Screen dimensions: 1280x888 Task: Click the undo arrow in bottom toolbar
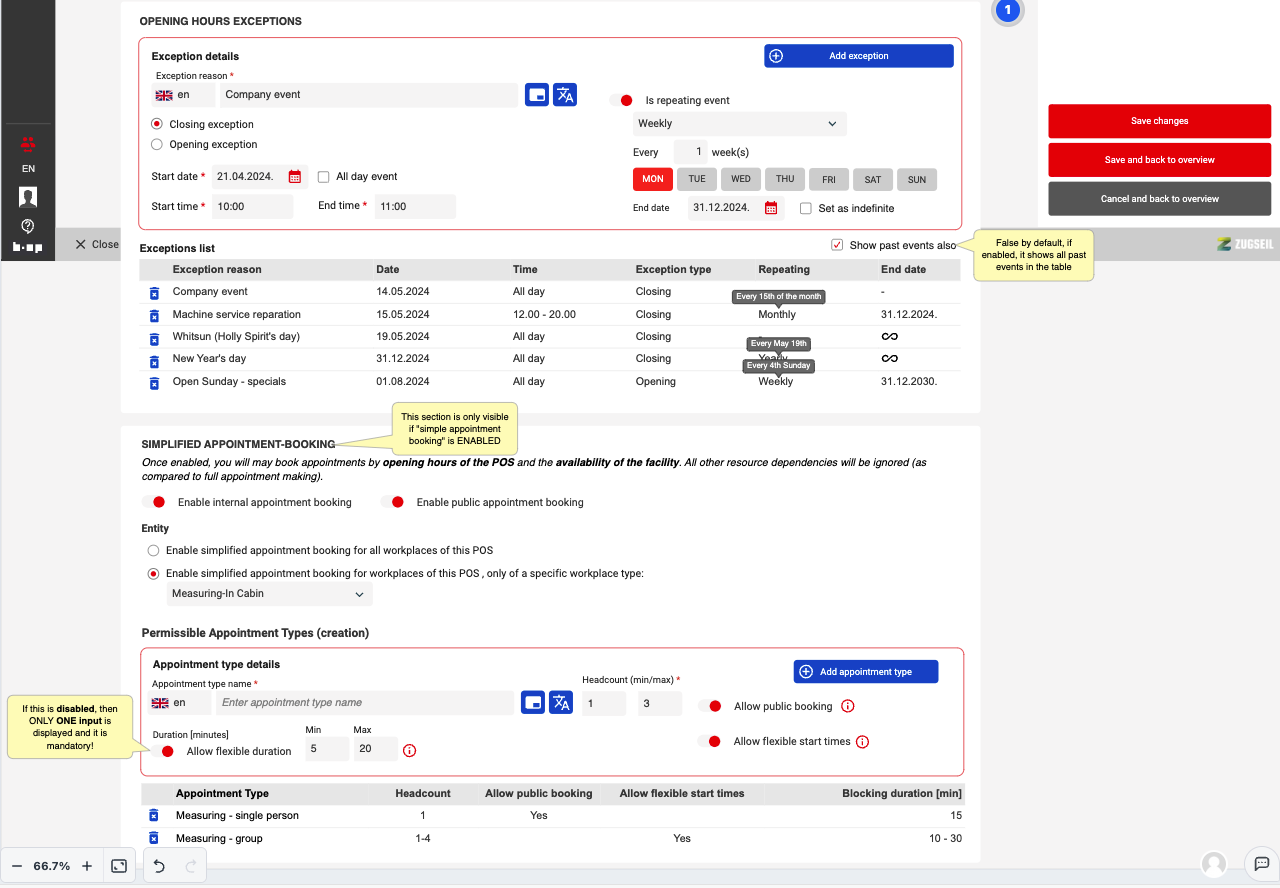[159, 866]
